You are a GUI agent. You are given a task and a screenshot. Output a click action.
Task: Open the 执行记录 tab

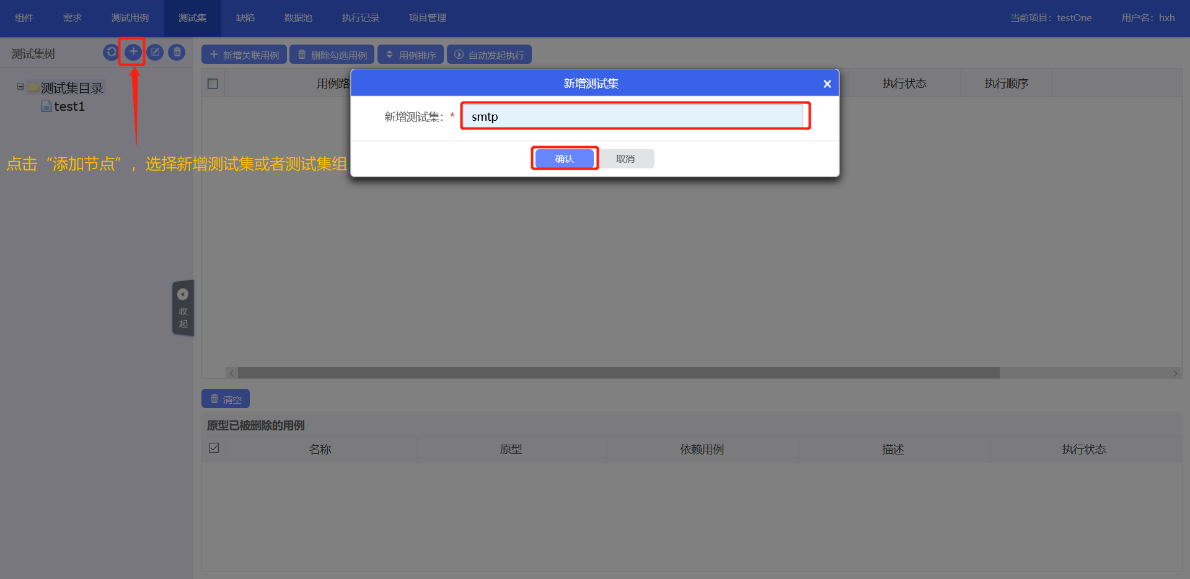(x=360, y=18)
